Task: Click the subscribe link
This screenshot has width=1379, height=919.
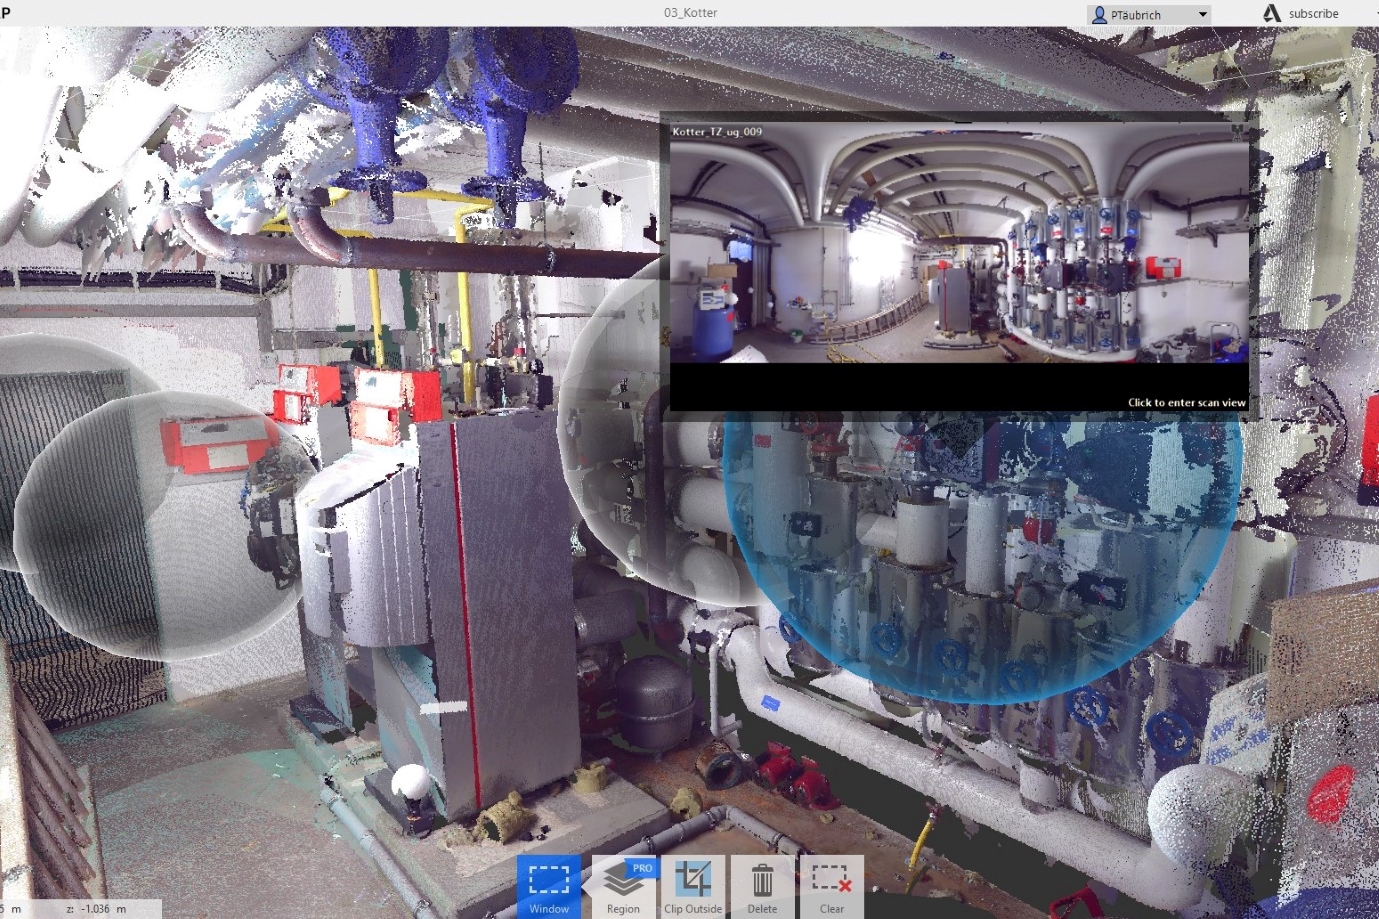Action: click(x=1313, y=14)
